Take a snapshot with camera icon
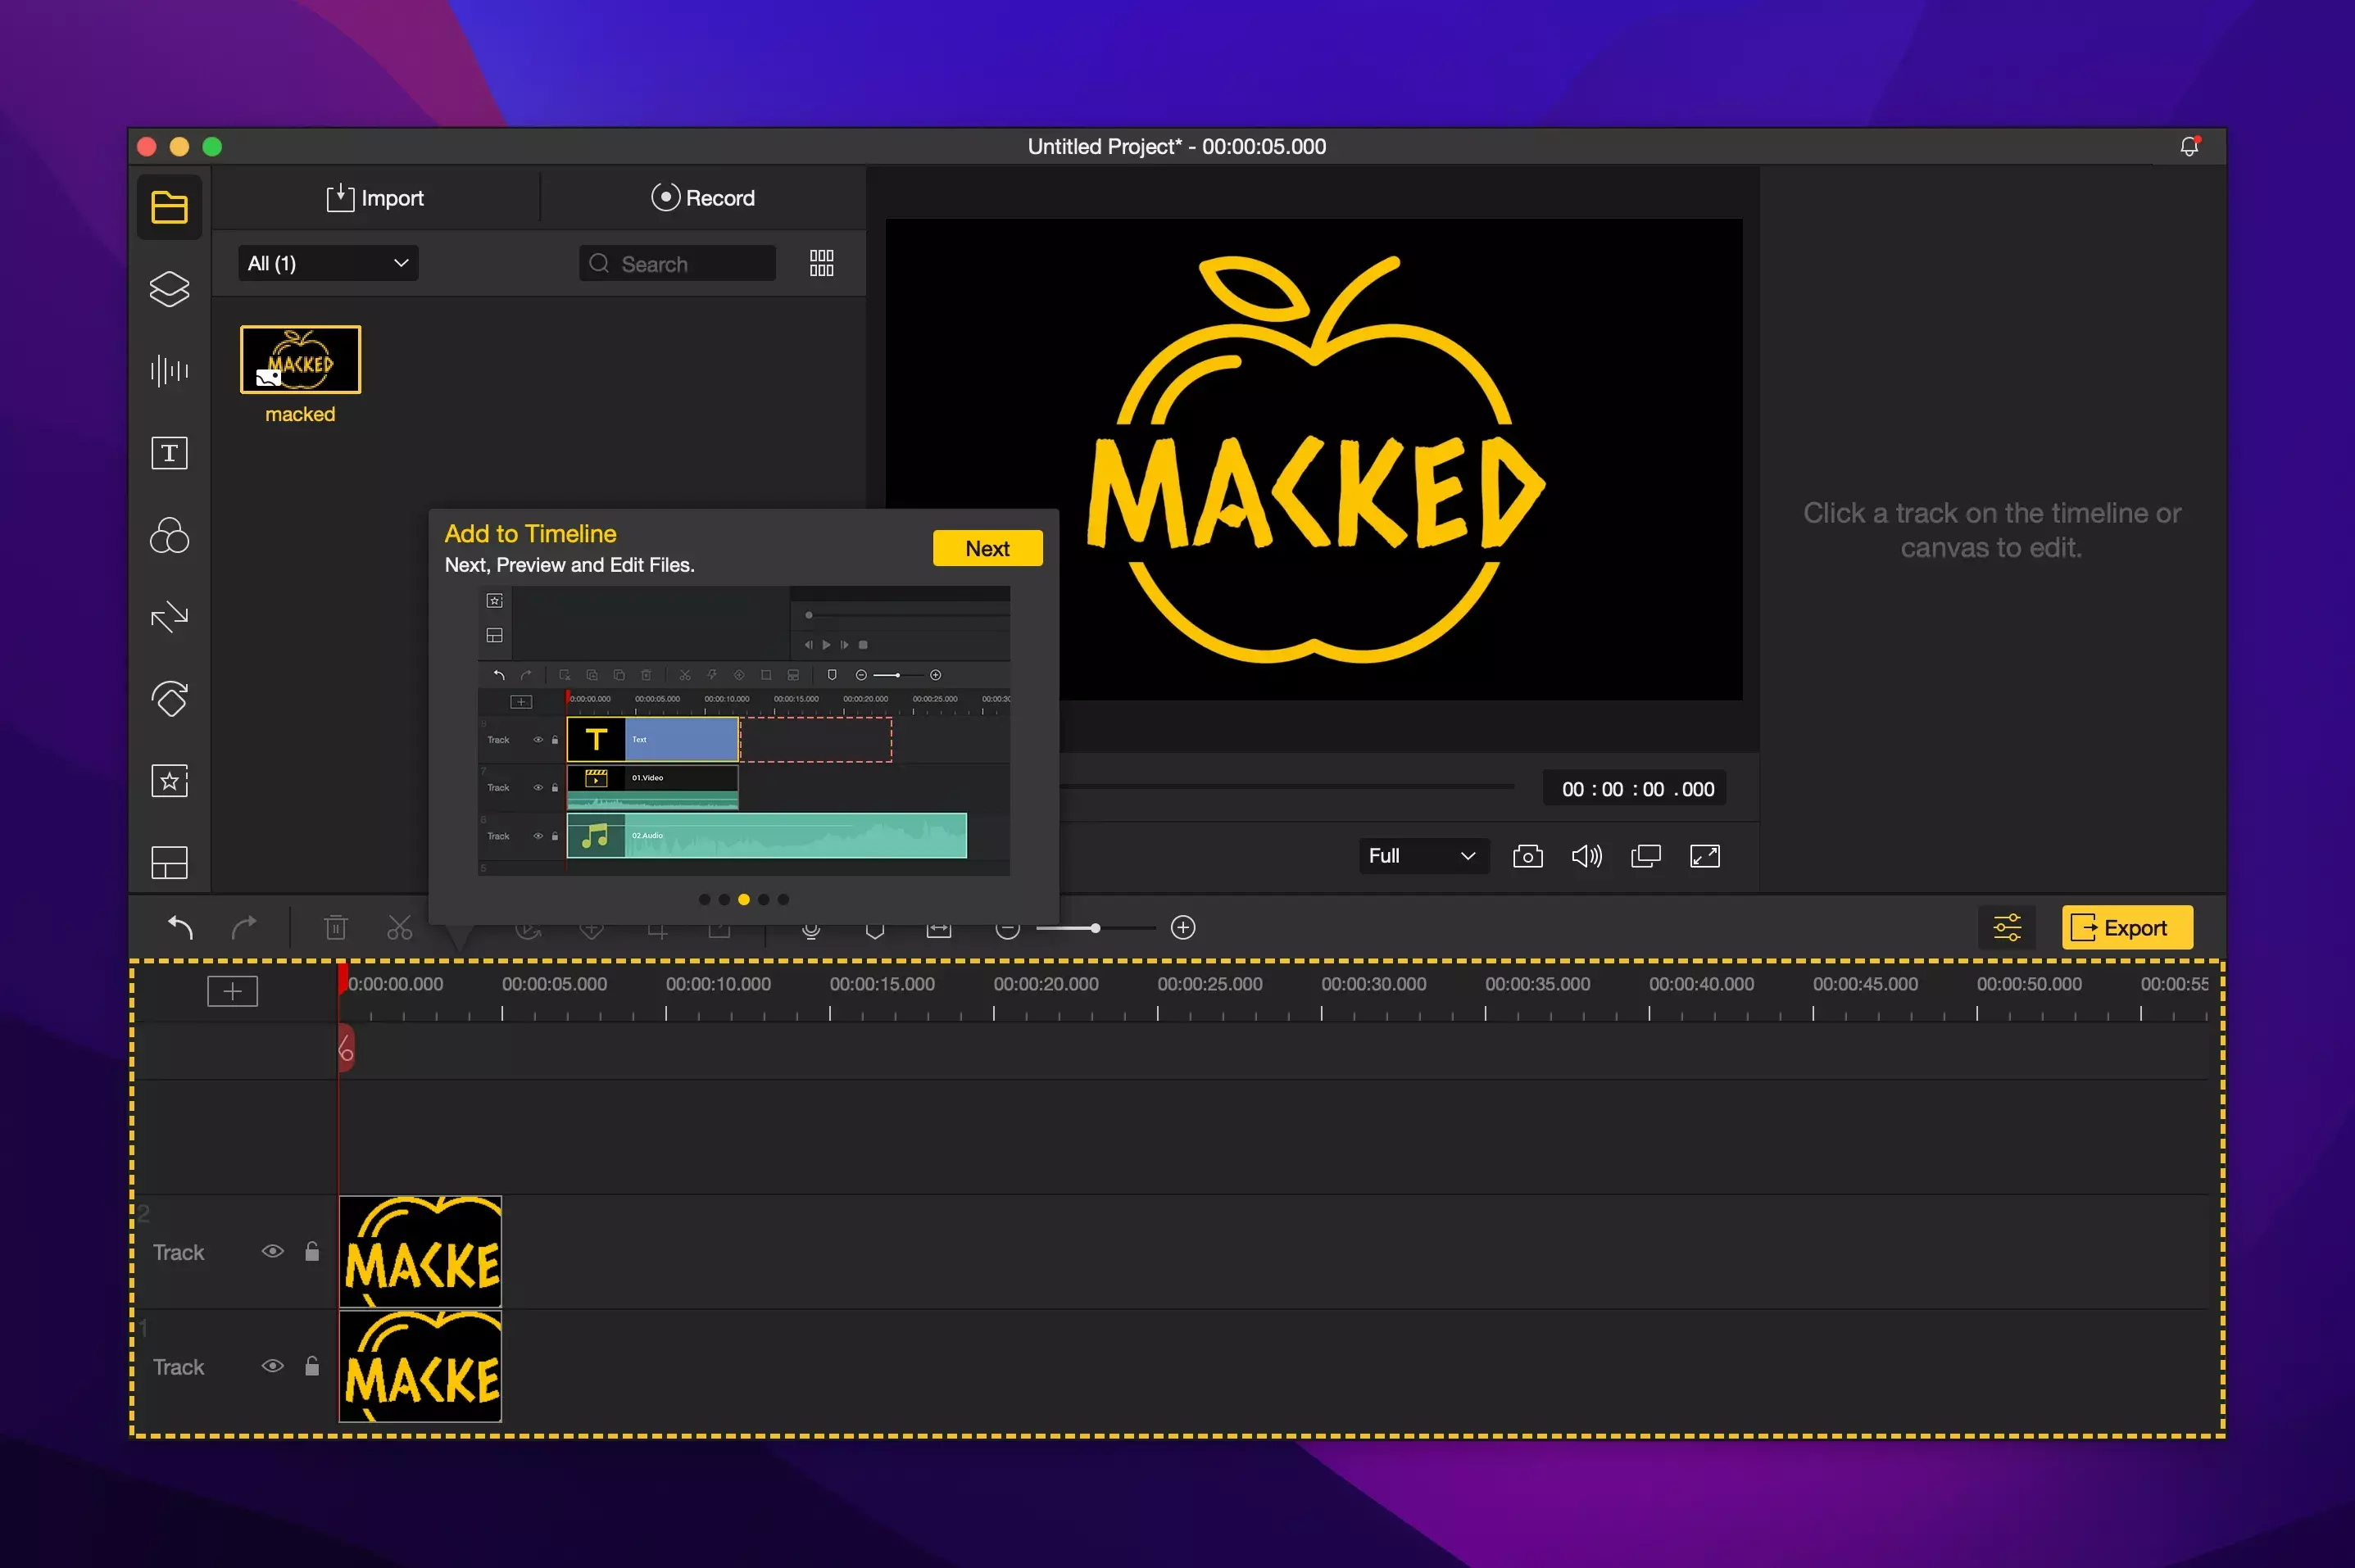The width and height of the screenshot is (2355, 1568). tap(1527, 856)
